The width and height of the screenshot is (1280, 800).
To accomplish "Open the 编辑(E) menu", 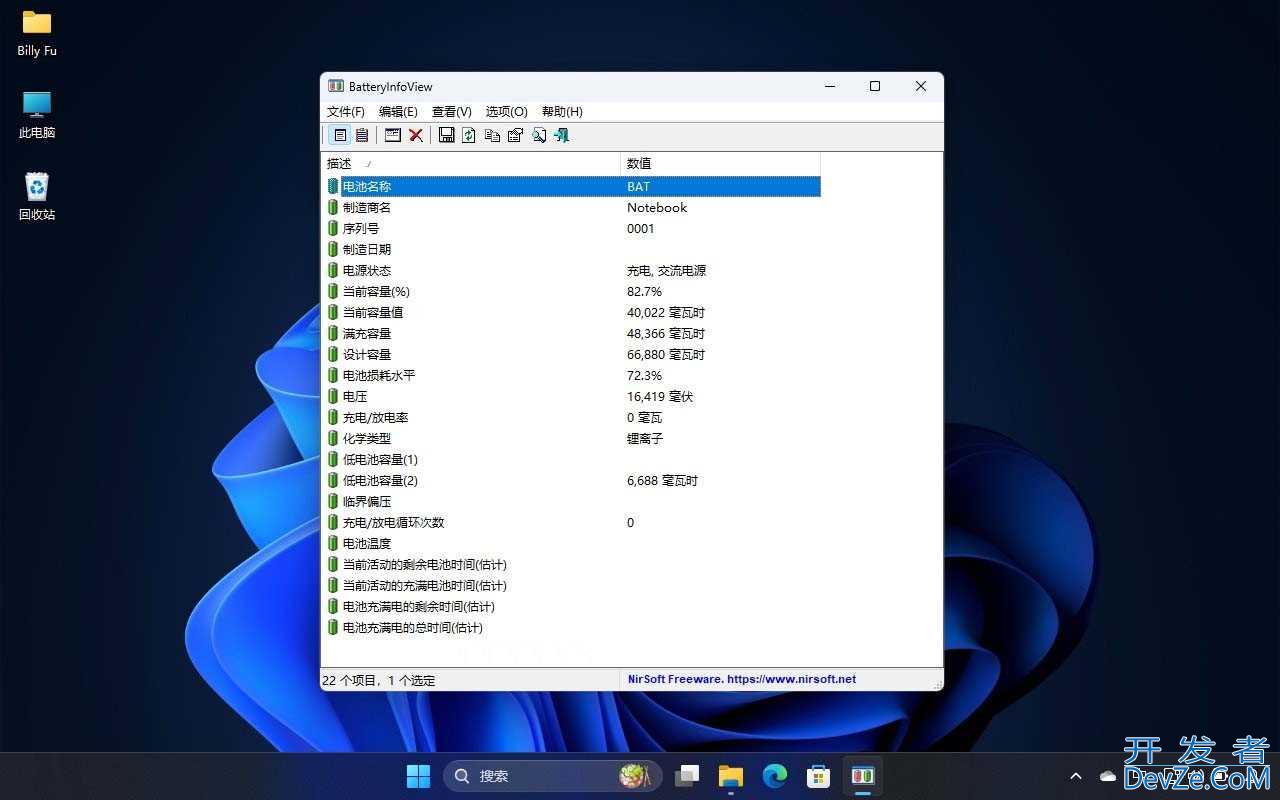I will (x=398, y=112).
